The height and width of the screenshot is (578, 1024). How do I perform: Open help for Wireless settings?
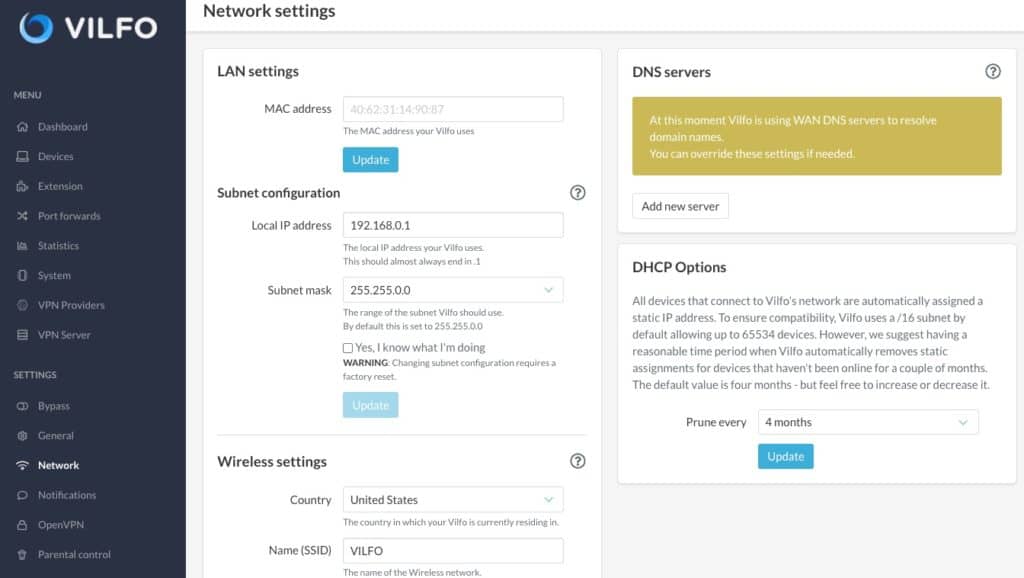tap(577, 461)
